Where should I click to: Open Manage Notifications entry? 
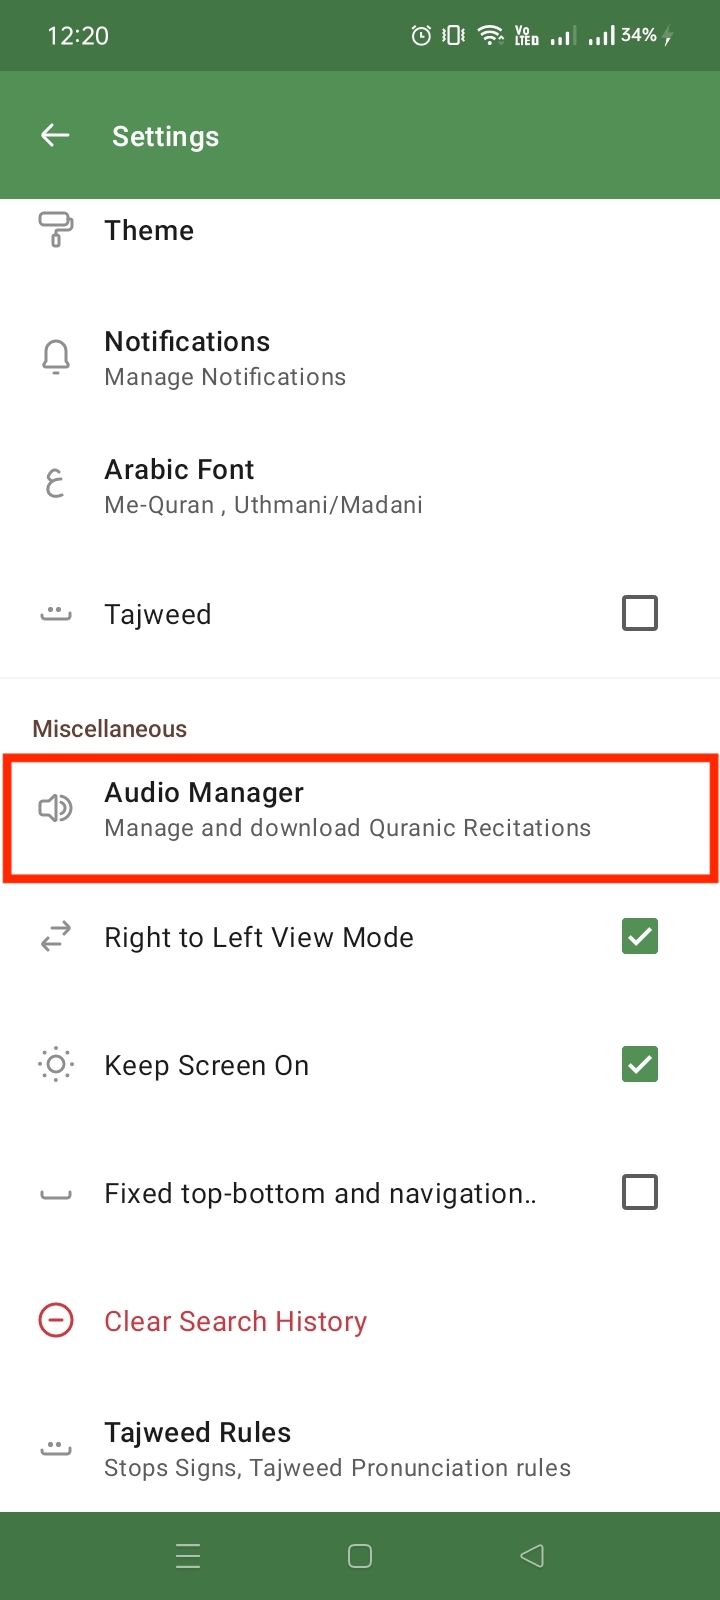coord(360,358)
